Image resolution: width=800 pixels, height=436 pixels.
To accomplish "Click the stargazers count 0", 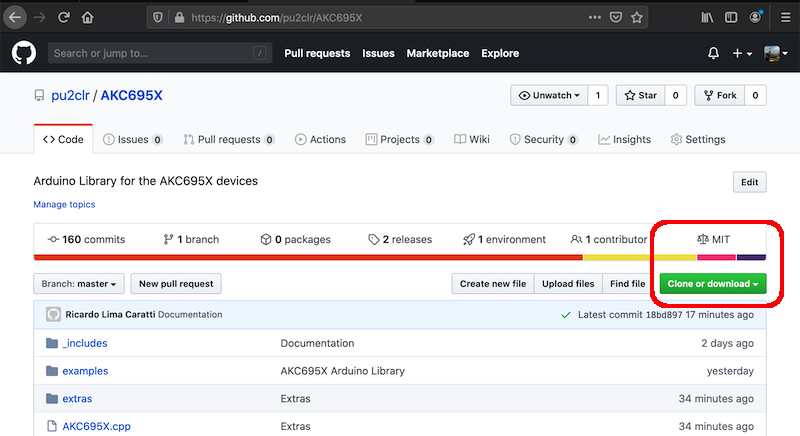I will [676, 95].
